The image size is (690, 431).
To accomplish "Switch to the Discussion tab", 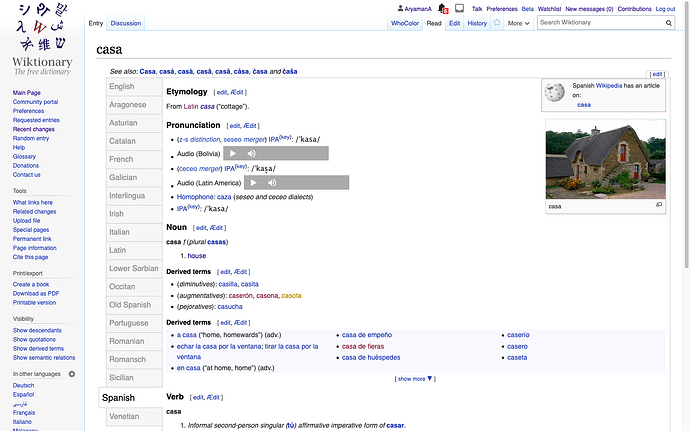I will pyautogui.click(x=126, y=23).
